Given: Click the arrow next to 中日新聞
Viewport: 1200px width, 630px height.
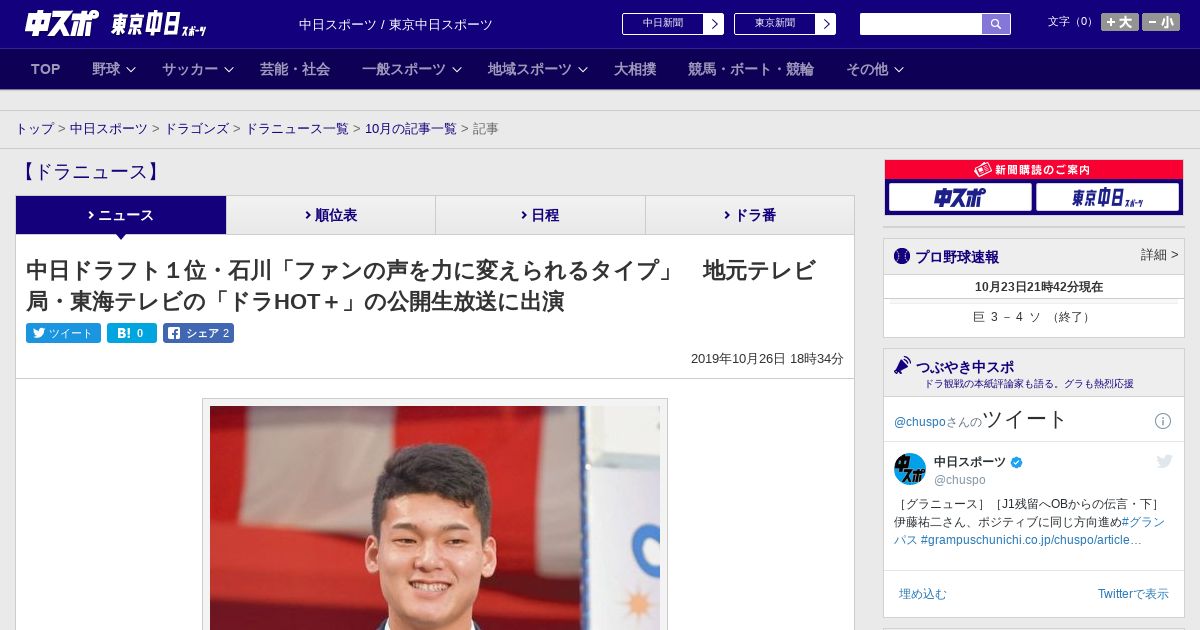Looking at the screenshot, I should click(713, 24).
